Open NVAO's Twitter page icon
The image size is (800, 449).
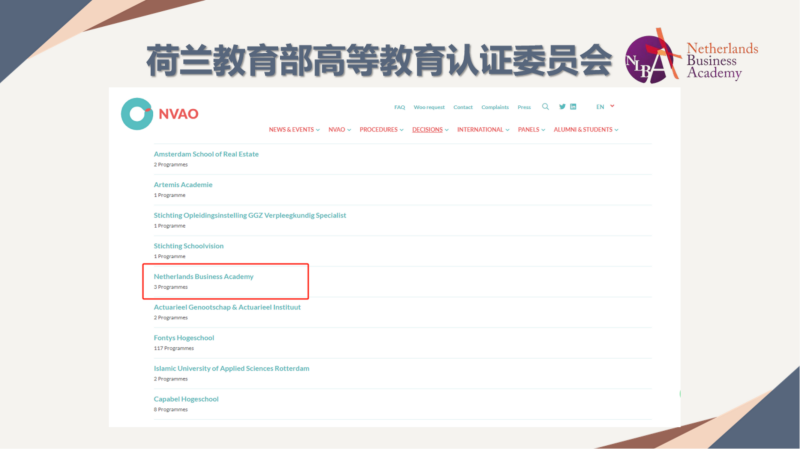point(562,107)
